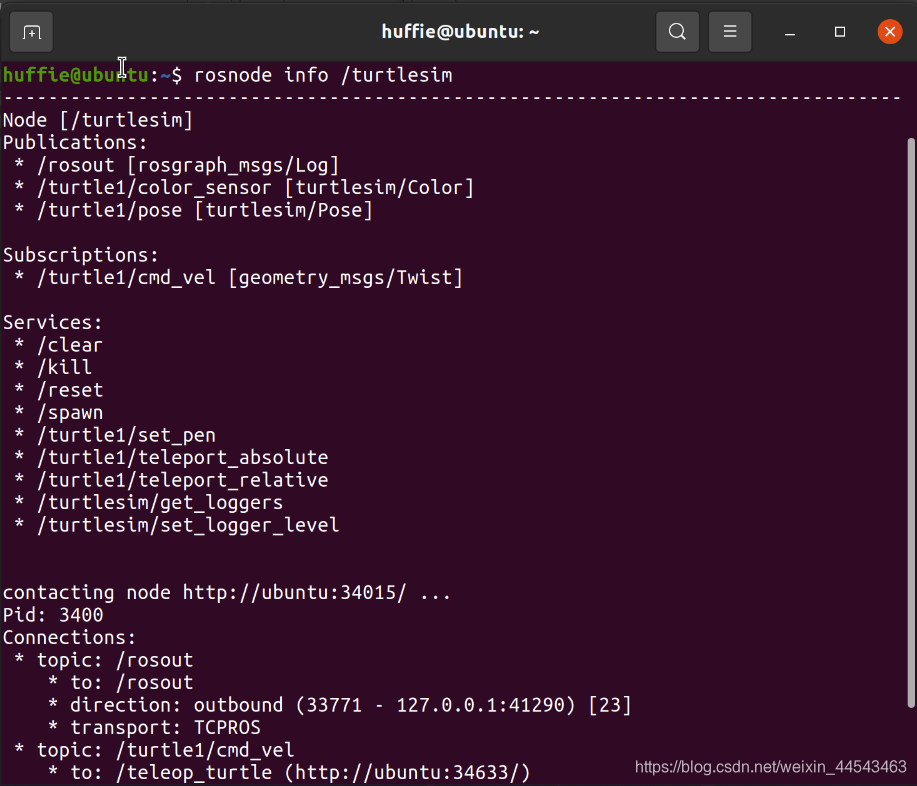
Task: Click the 'Pid: 3400' line
Action: click(x=53, y=615)
